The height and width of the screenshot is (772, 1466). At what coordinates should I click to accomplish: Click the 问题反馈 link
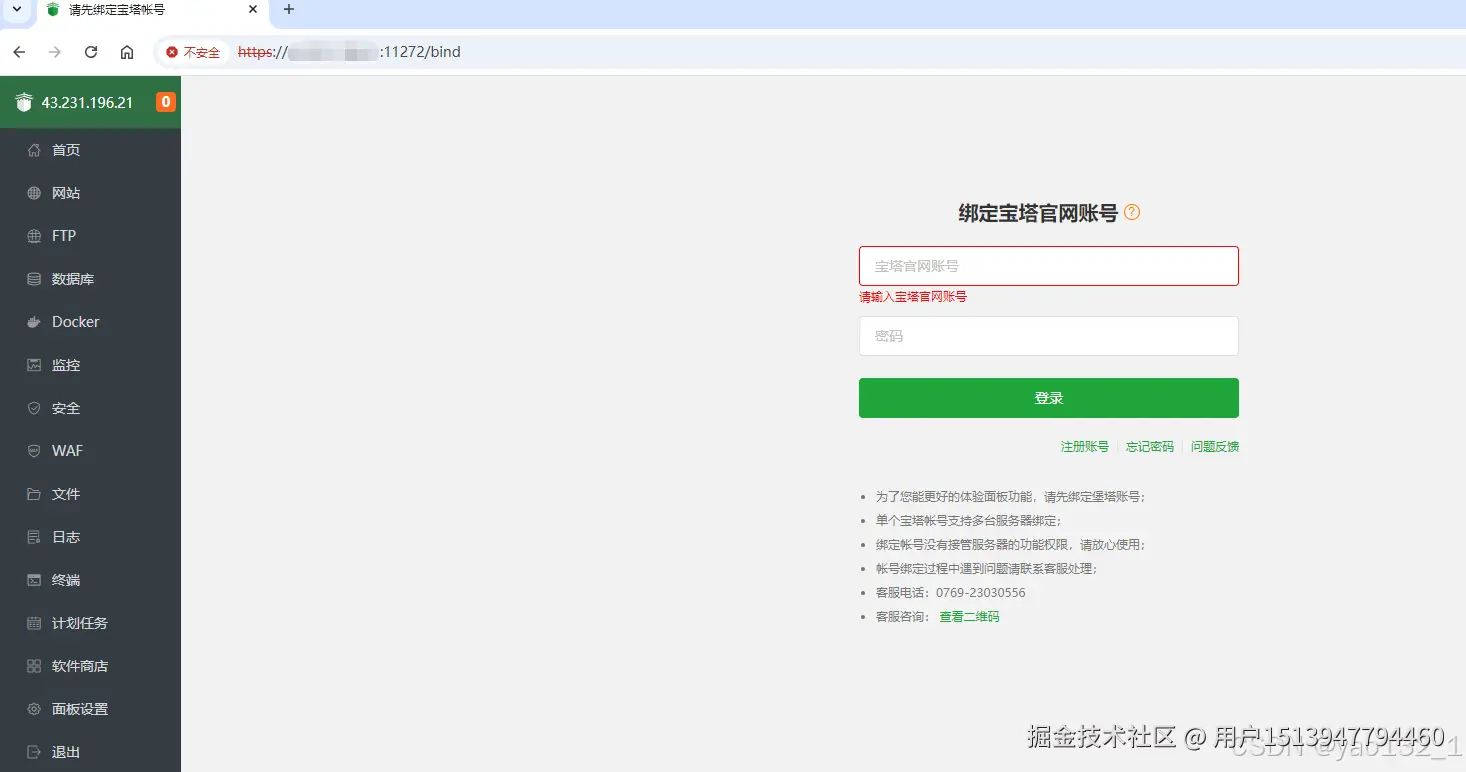click(x=1215, y=447)
